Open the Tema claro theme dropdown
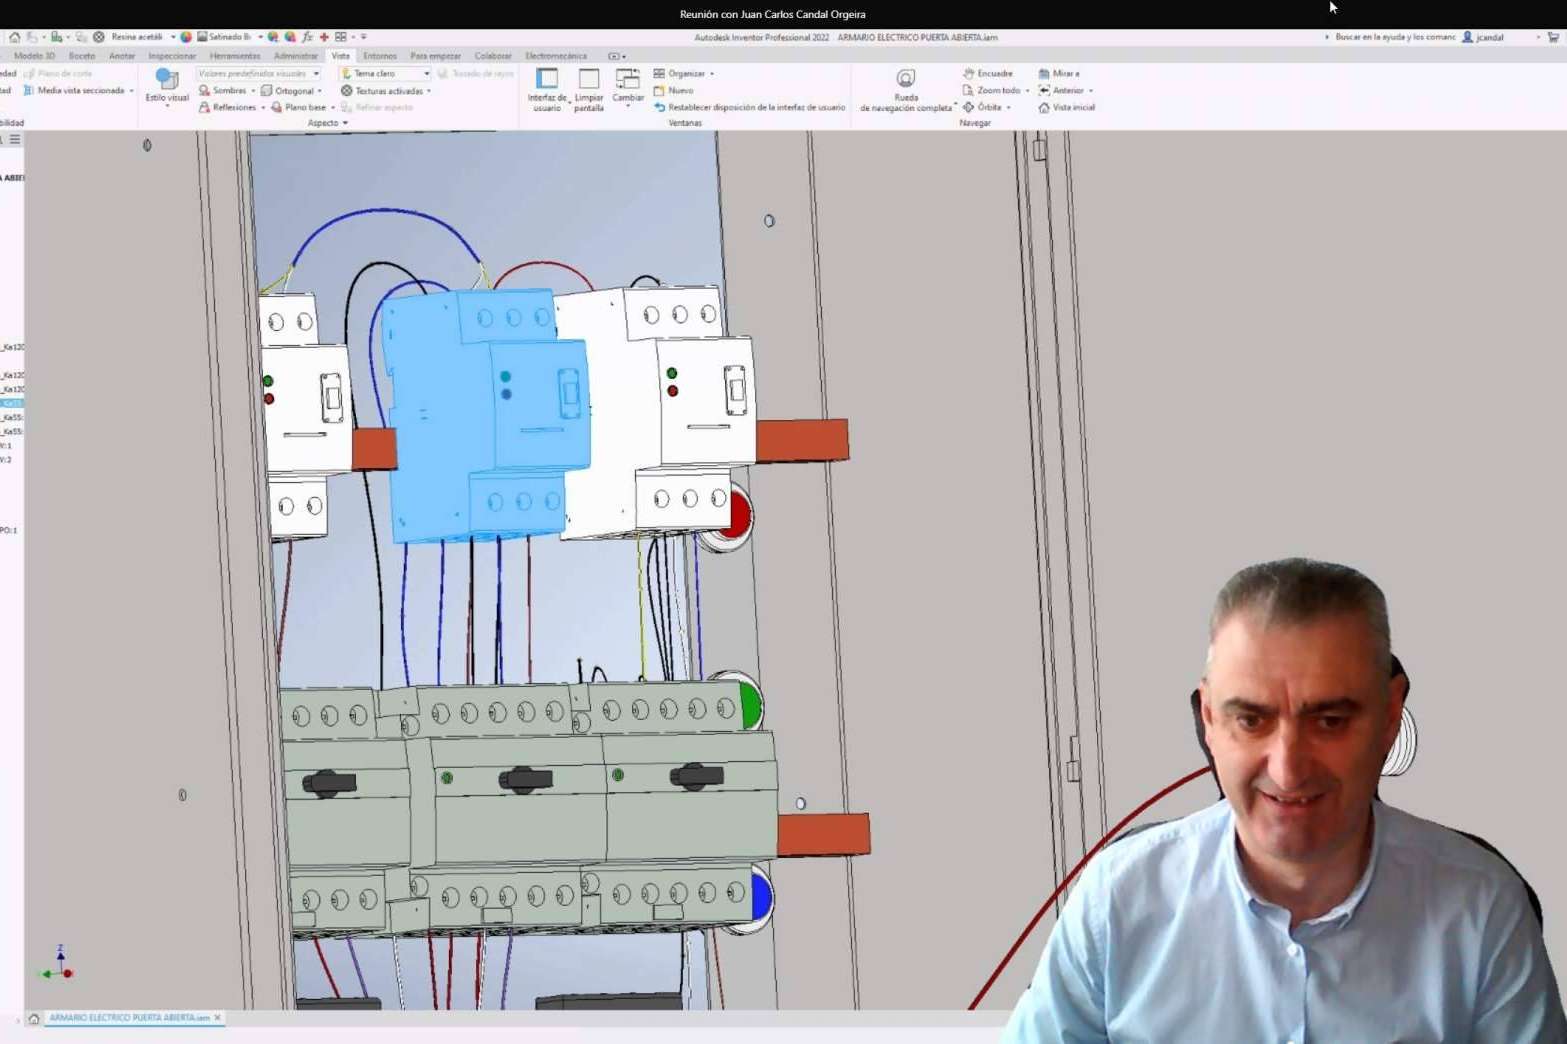This screenshot has width=1567, height=1044. point(385,73)
